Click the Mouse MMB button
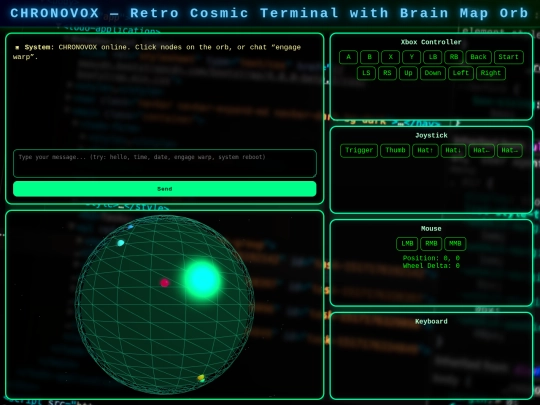The image size is (540, 405). [x=455, y=244]
